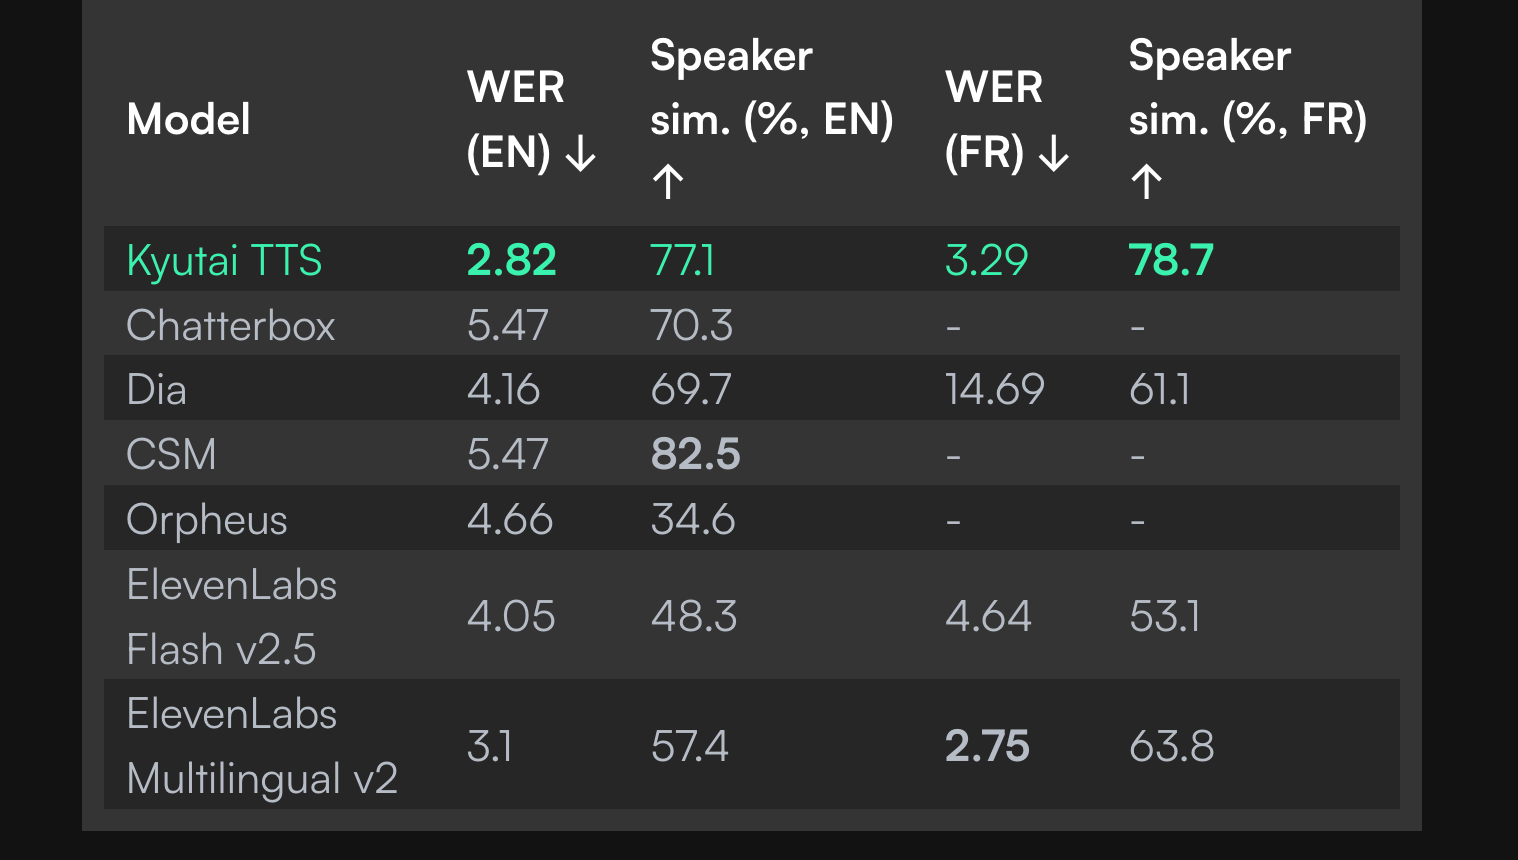Select ElevenLabs Flash v2.5 model name
The width and height of the screenshot is (1518, 860).
click(232, 617)
